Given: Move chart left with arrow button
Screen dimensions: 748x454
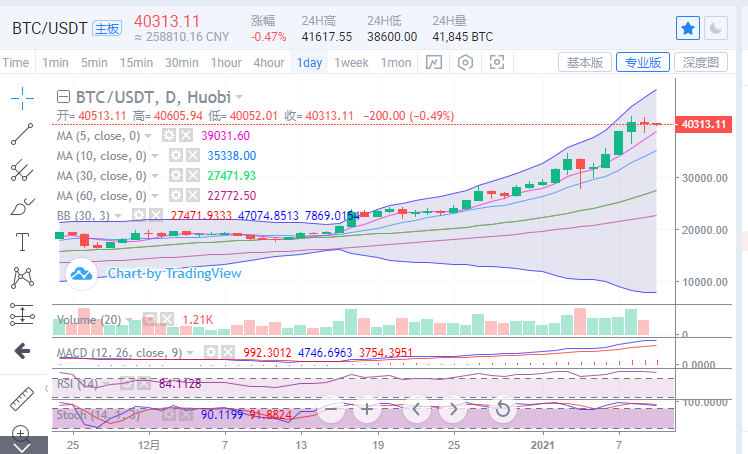Looking at the screenshot, I should point(416,409).
